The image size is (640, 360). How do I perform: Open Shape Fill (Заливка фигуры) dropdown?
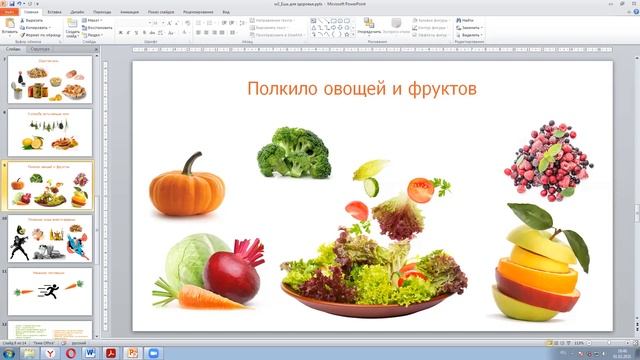click(x=431, y=20)
